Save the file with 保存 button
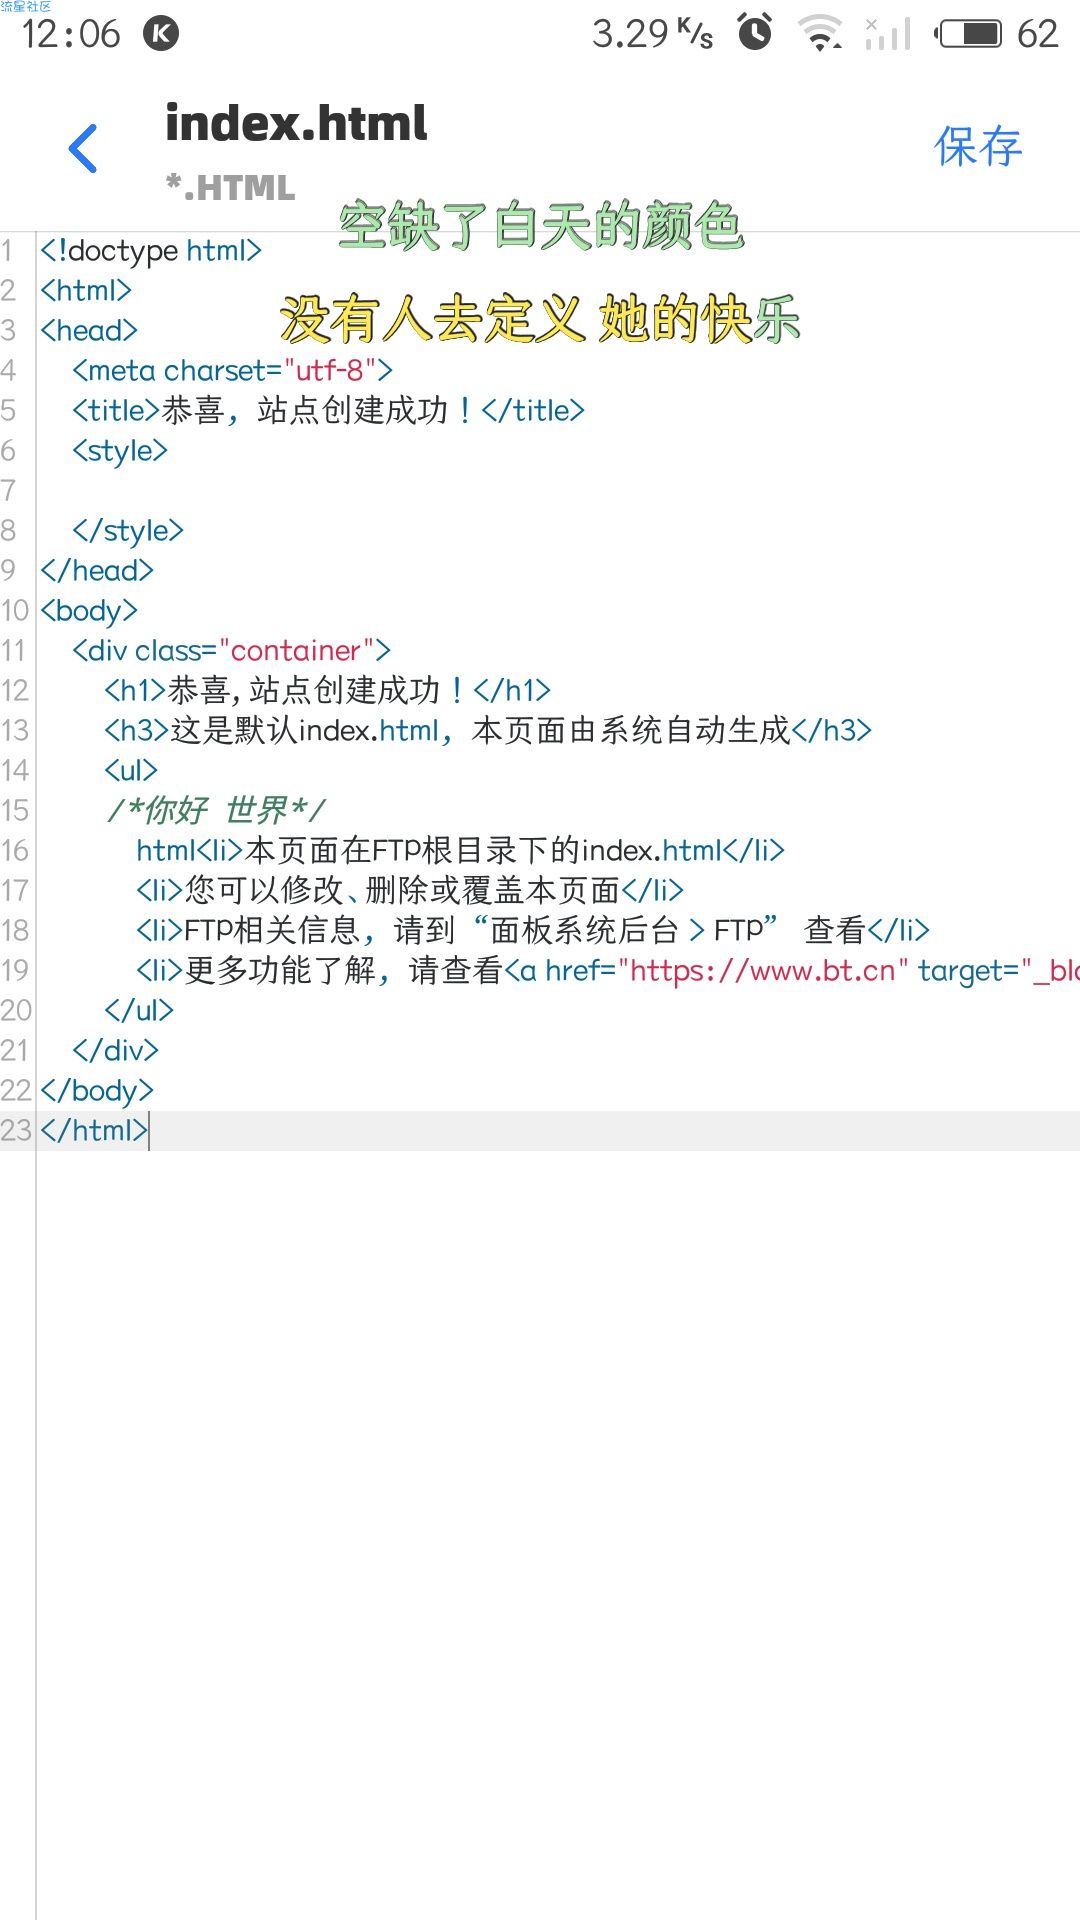The width and height of the screenshot is (1080, 1920). tap(977, 147)
